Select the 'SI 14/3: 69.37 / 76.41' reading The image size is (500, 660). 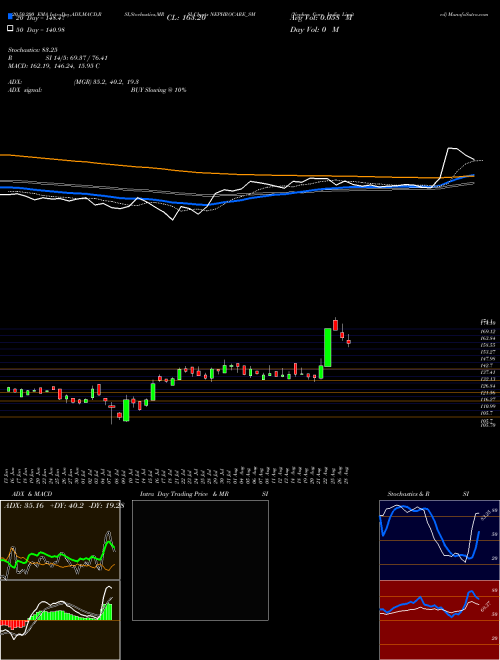click(x=76, y=58)
